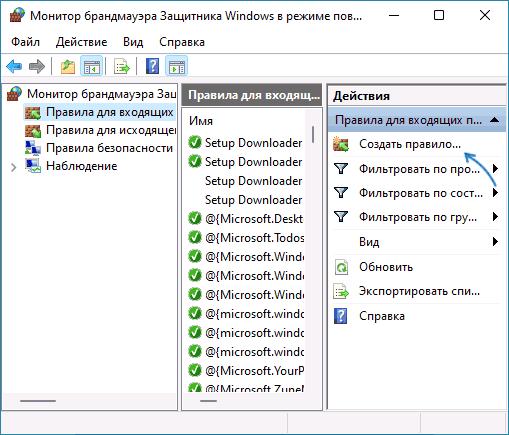
Task: Click the export list toolbar icon
Action: 122,66
